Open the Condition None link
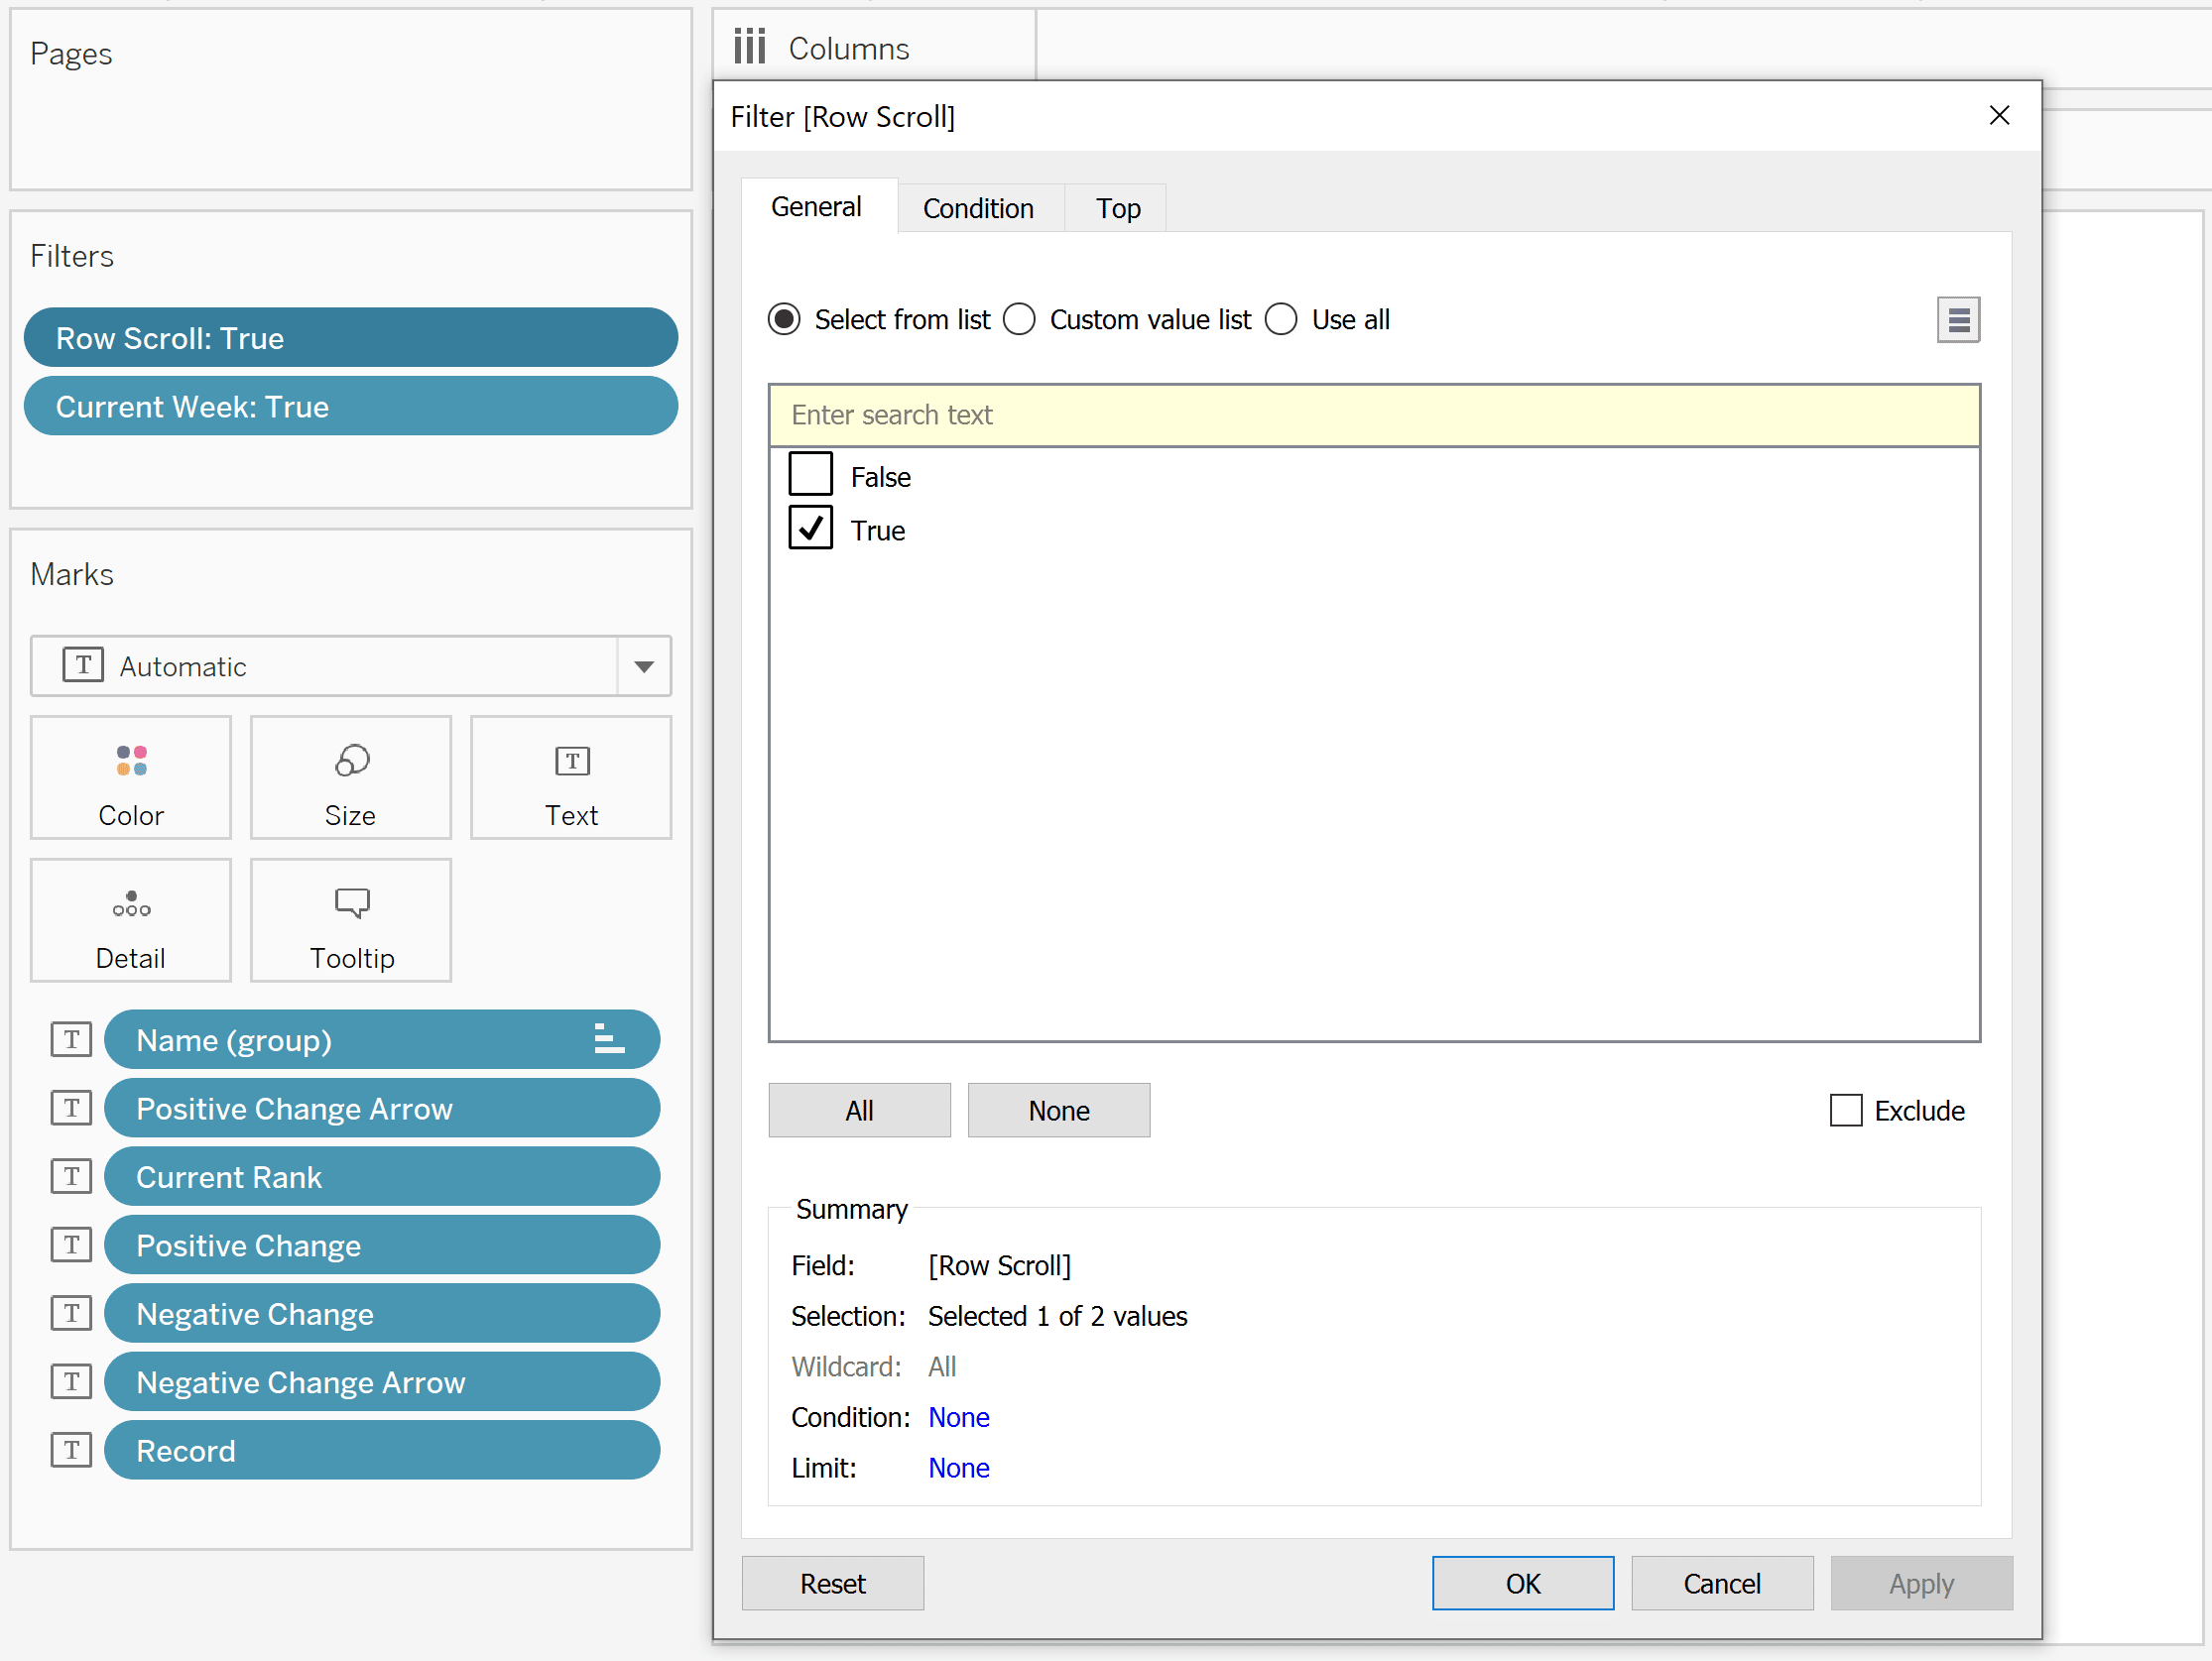Viewport: 2212px width, 1661px height. [959, 1417]
